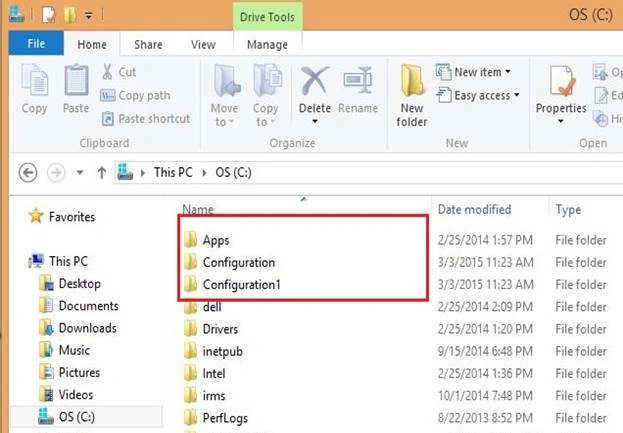Select the PerfLogs folder icon
623x433 pixels.
click(190, 418)
